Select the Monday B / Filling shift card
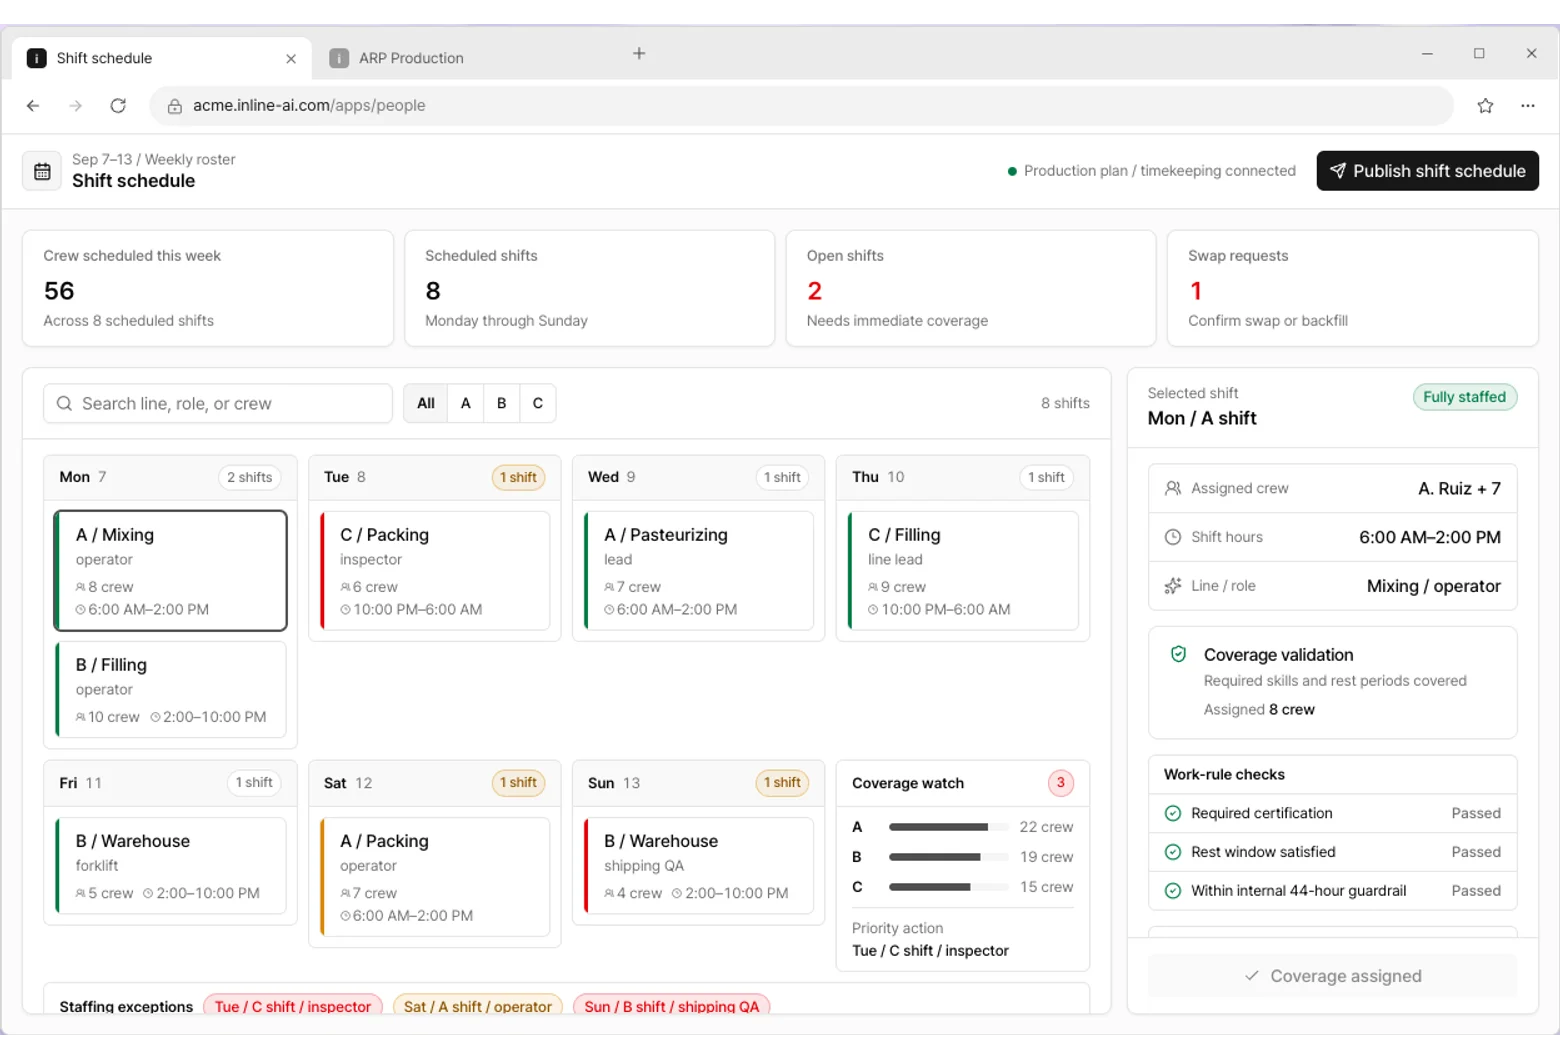The width and height of the screenshot is (1560, 1060). pyautogui.click(x=170, y=690)
